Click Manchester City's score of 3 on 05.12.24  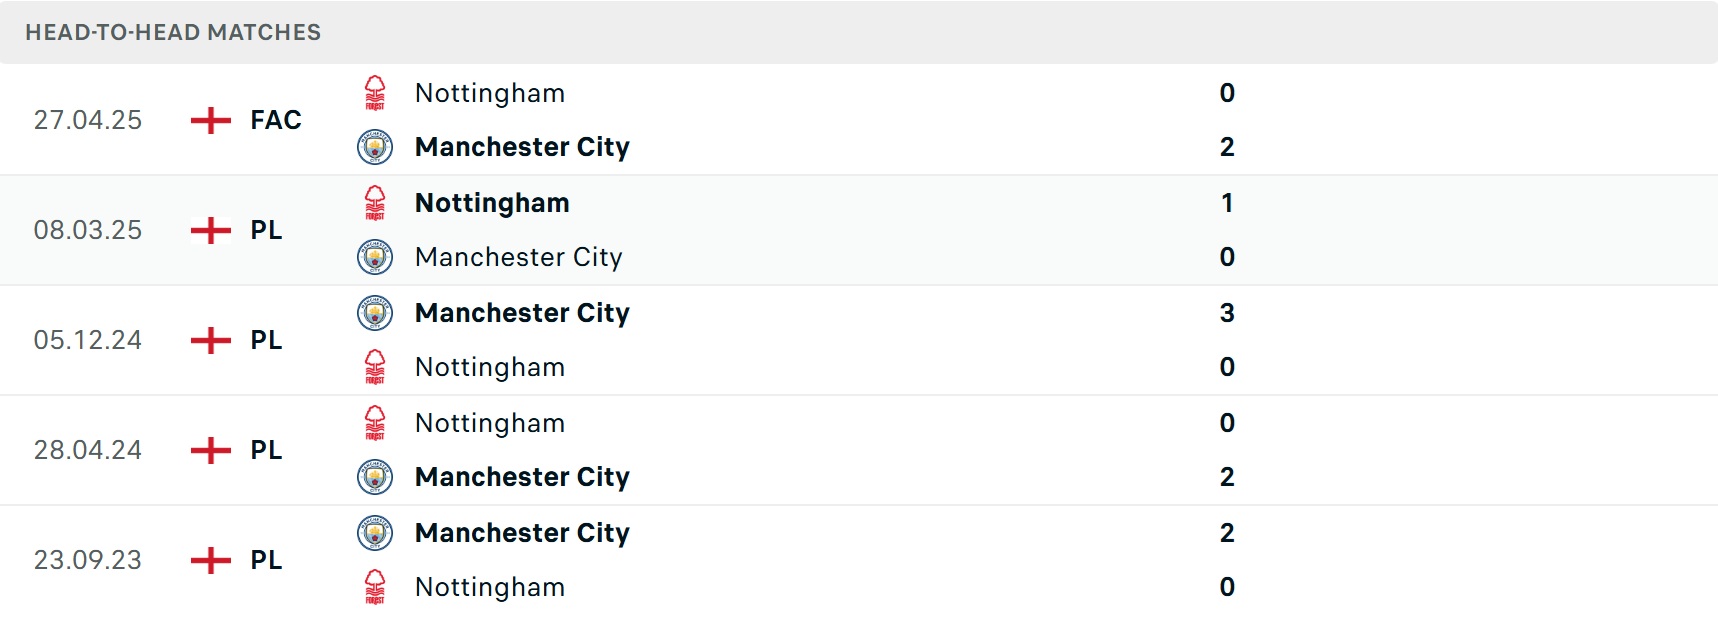[x=1227, y=313]
